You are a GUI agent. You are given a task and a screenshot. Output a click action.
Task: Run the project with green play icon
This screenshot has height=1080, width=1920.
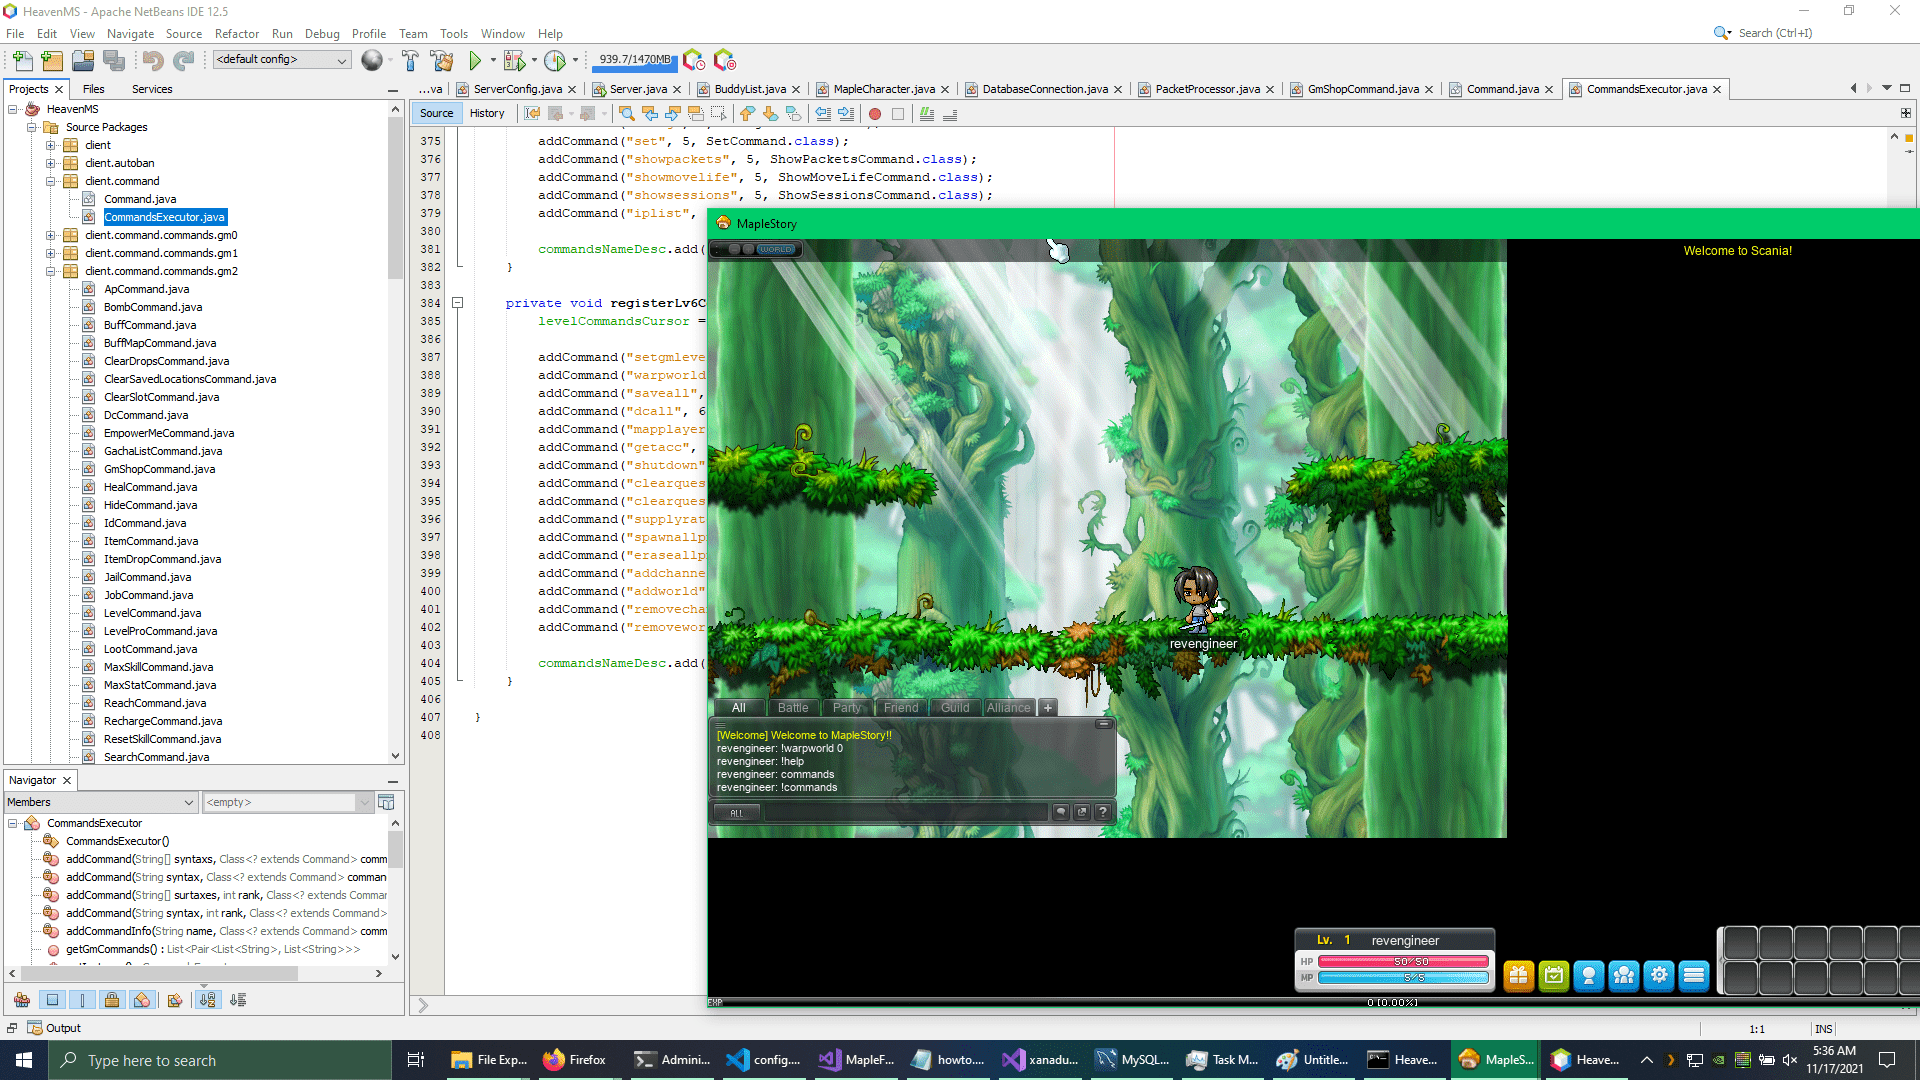[476, 61]
